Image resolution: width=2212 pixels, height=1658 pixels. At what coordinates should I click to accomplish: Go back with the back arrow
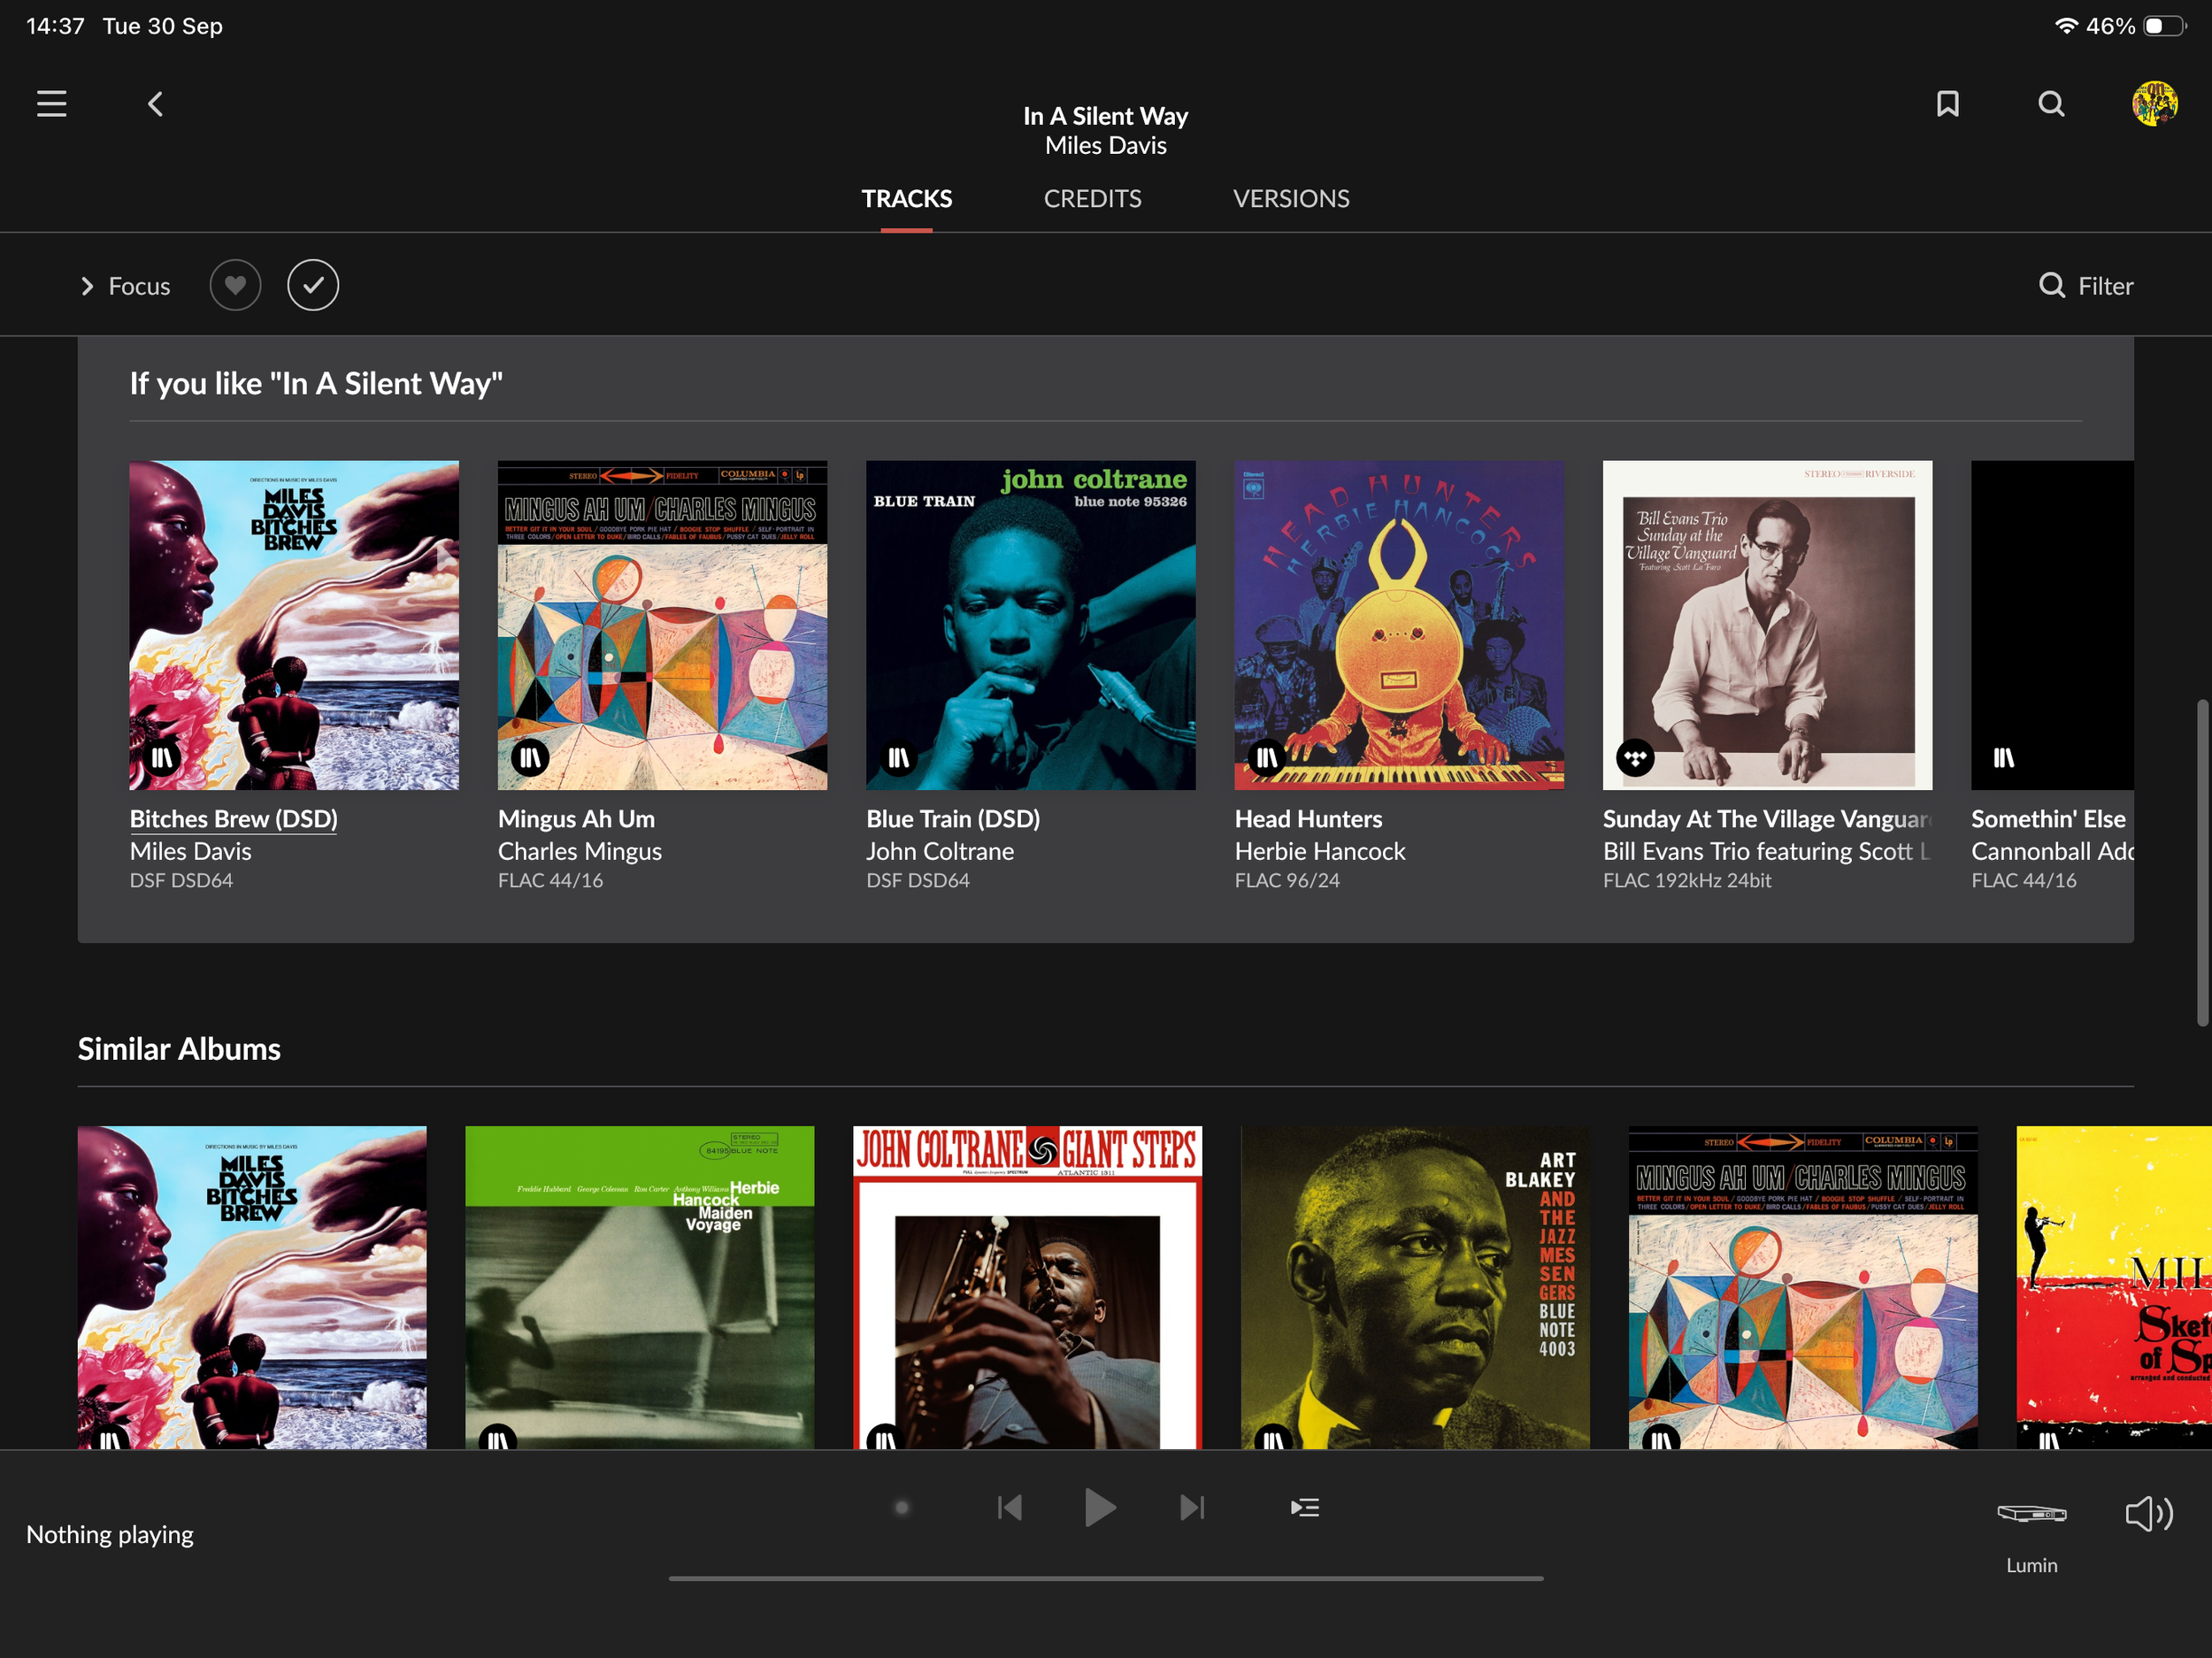point(155,104)
